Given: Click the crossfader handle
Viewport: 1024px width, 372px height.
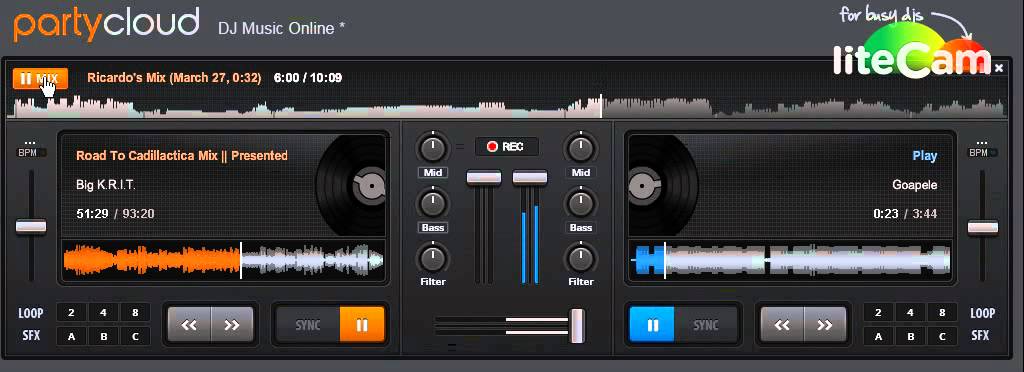Looking at the screenshot, I should tap(577, 326).
